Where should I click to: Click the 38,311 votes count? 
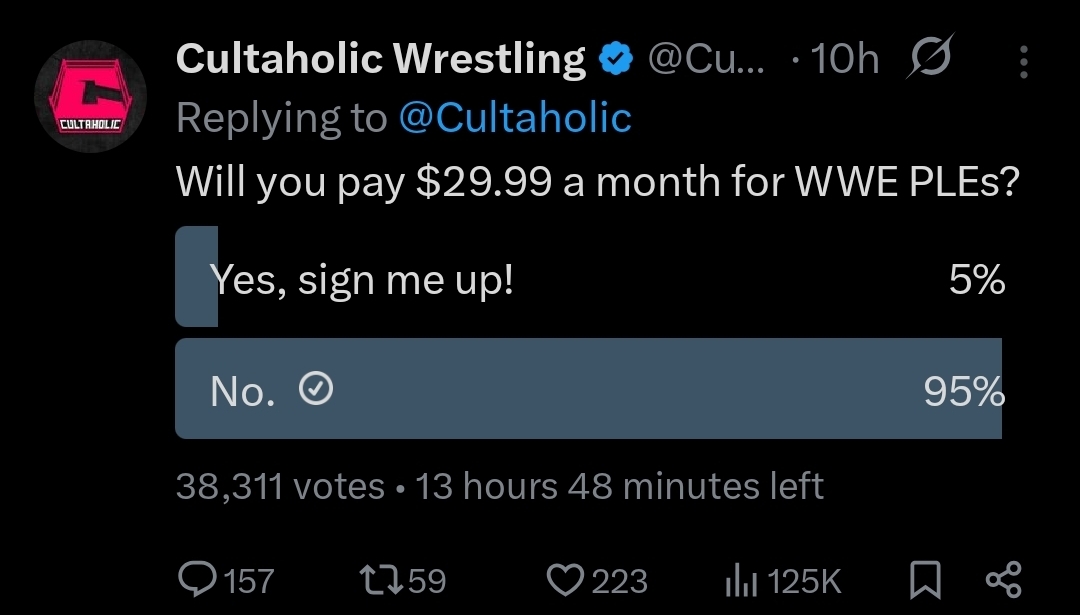(280, 487)
